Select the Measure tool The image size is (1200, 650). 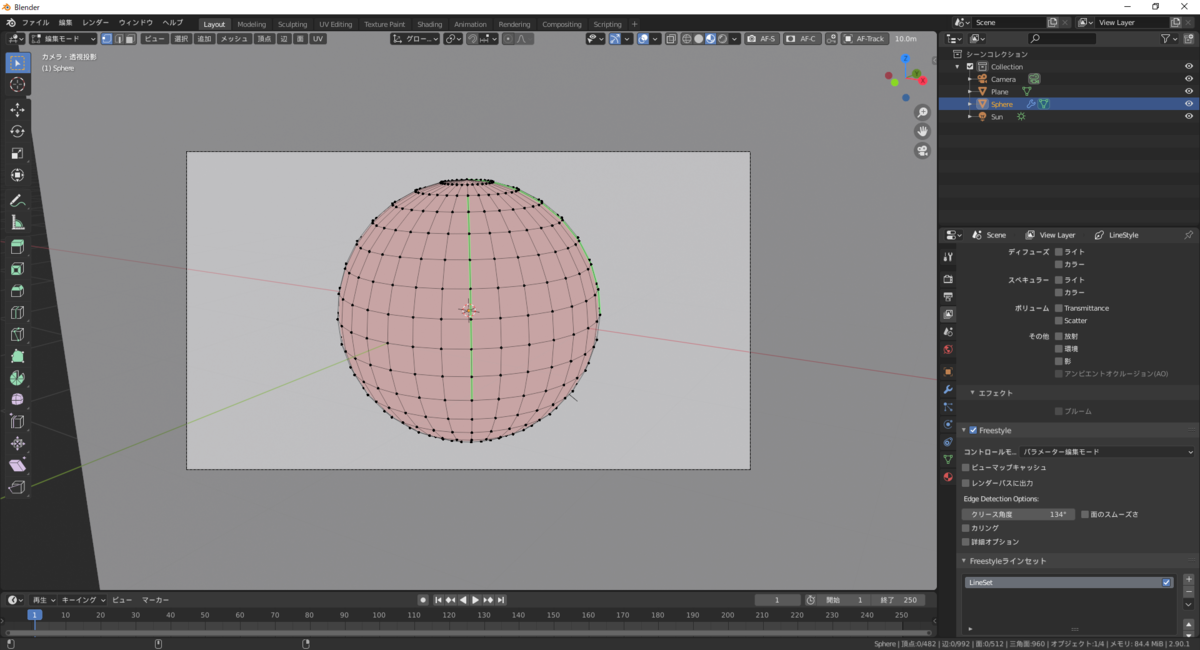17,222
